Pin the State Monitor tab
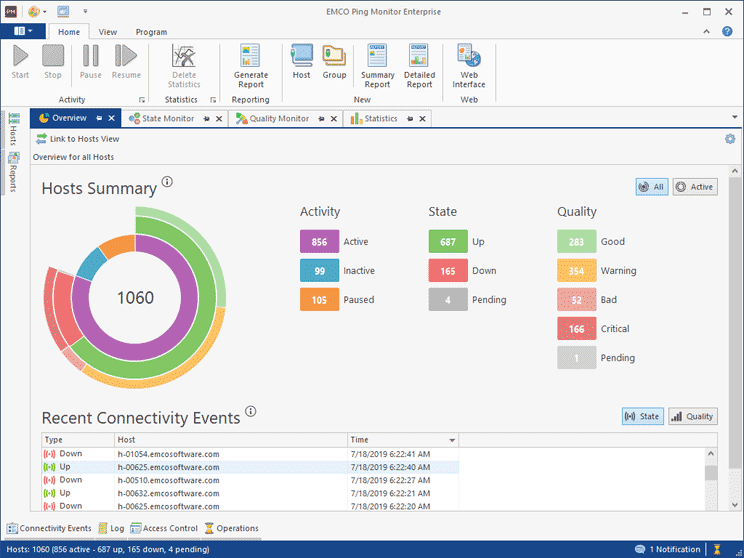 [207, 119]
